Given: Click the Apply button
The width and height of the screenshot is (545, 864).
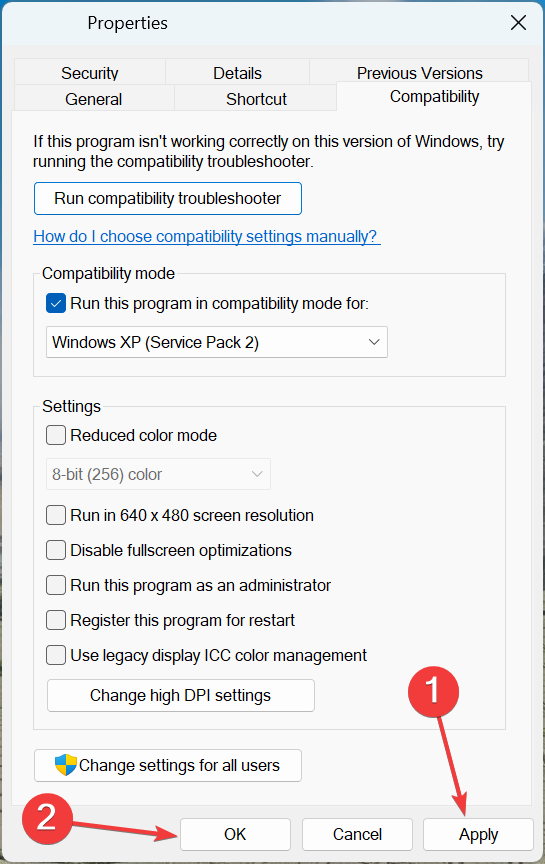Looking at the screenshot, I should [478, 834].
